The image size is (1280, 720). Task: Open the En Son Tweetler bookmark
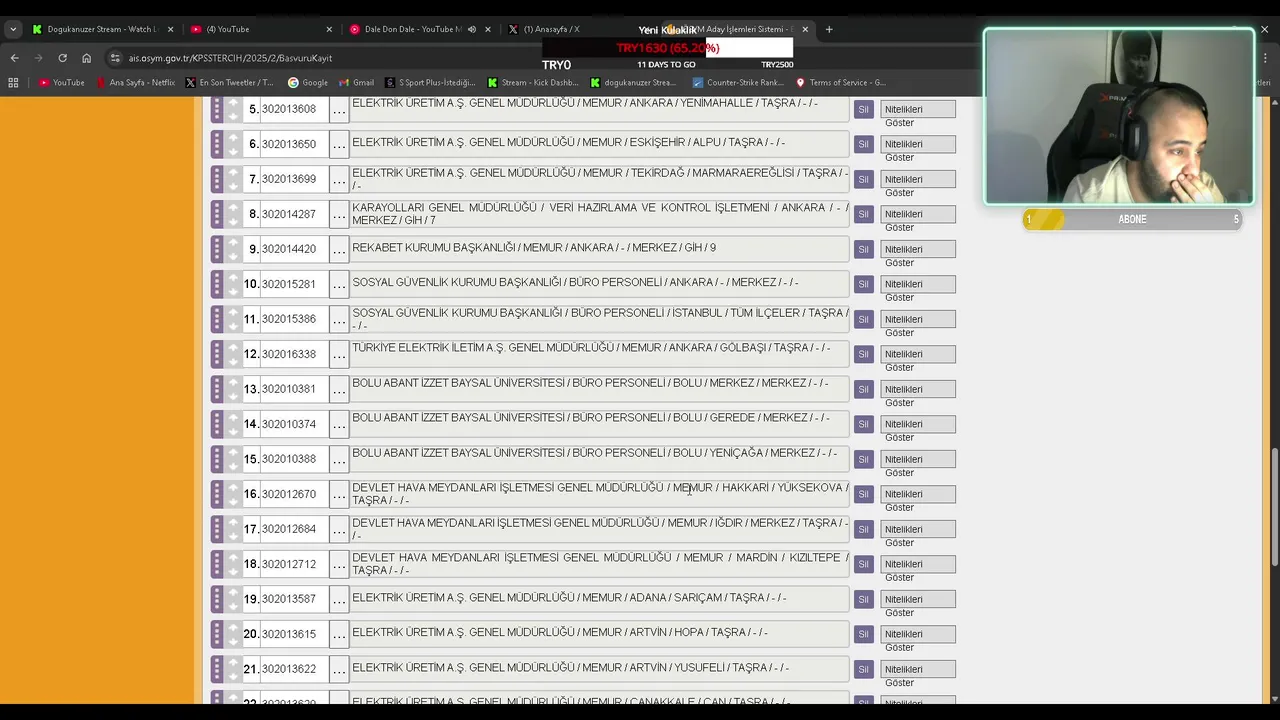point(231,83)
